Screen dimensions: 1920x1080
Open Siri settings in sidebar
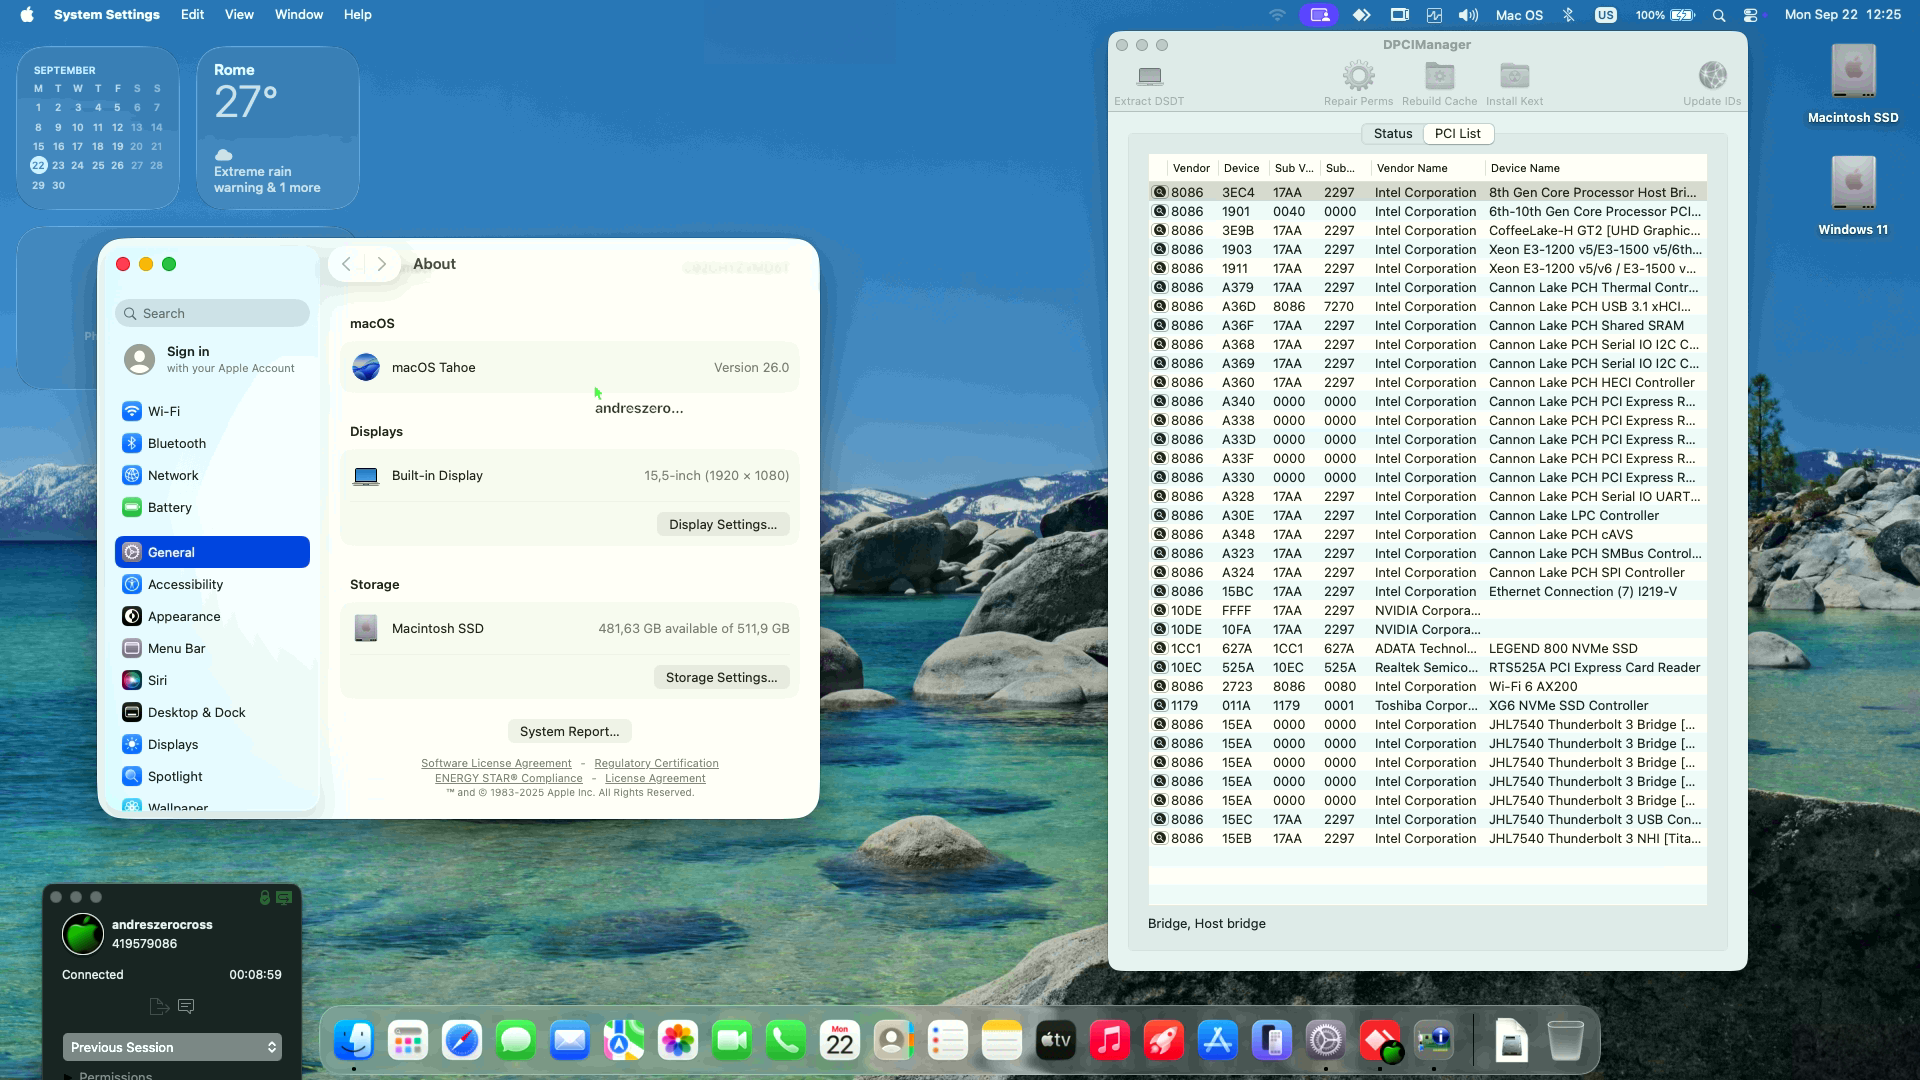(212, 680)
